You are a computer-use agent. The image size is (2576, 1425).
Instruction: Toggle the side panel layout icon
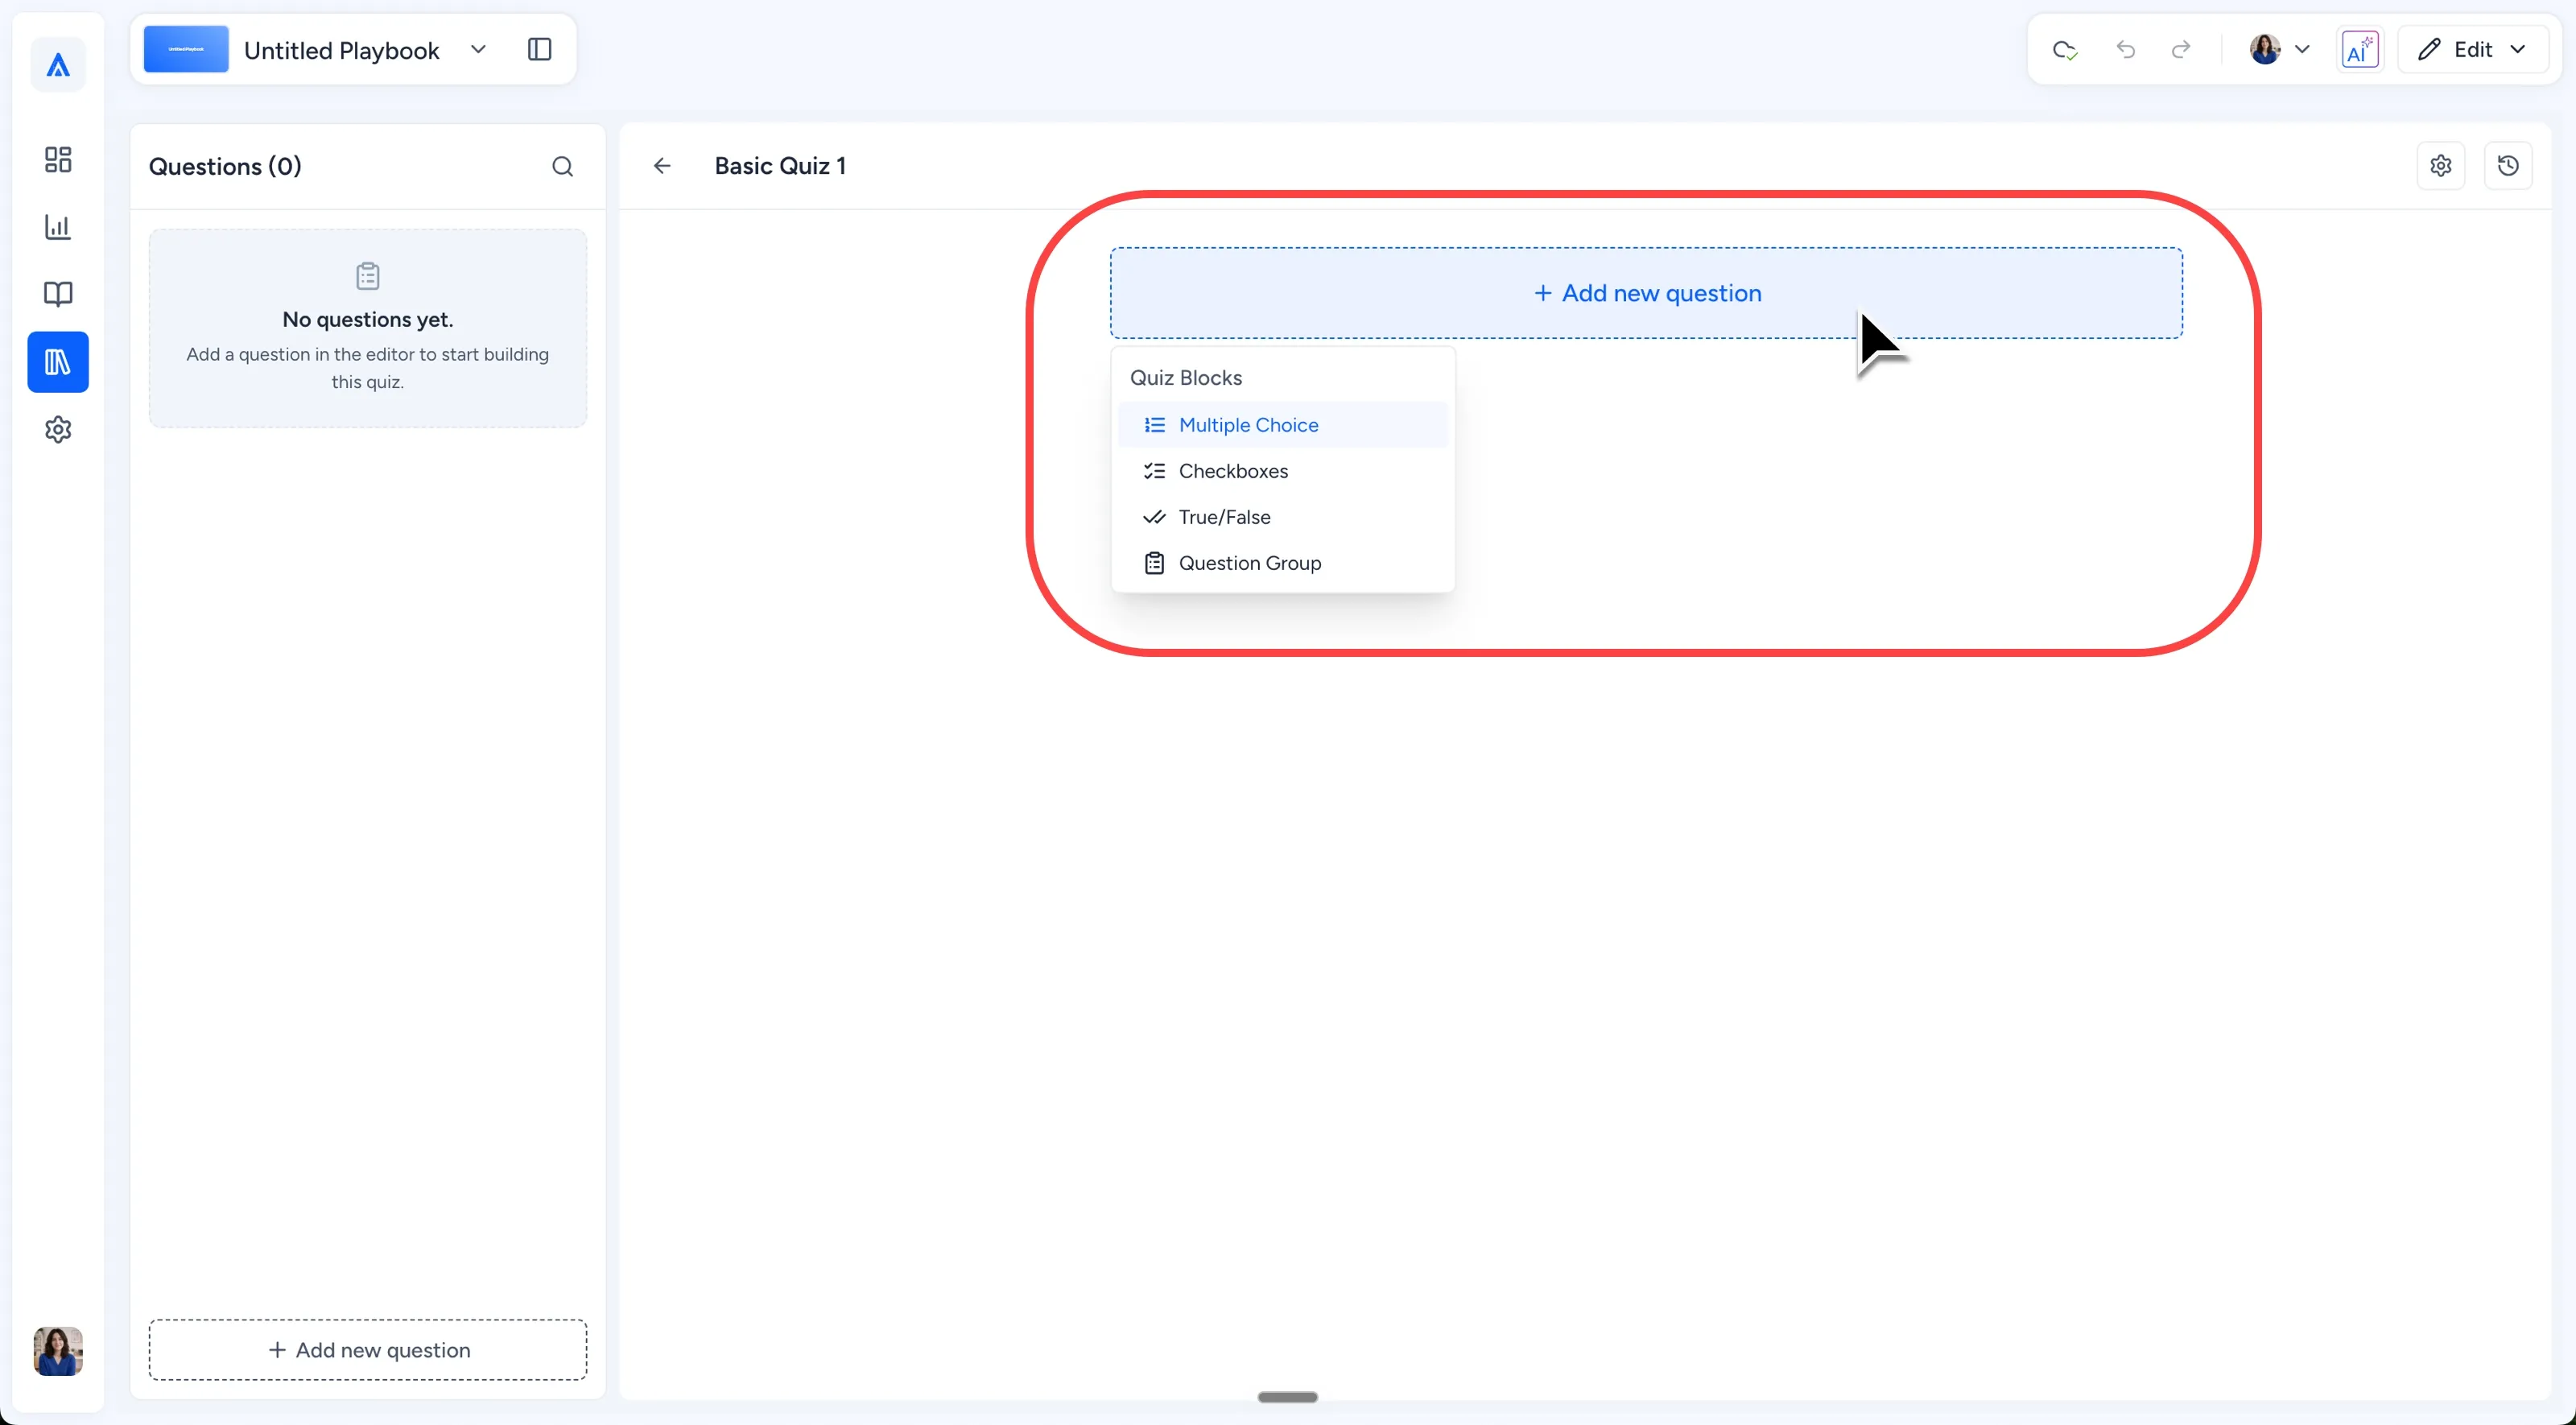click(x=539, y=49)
